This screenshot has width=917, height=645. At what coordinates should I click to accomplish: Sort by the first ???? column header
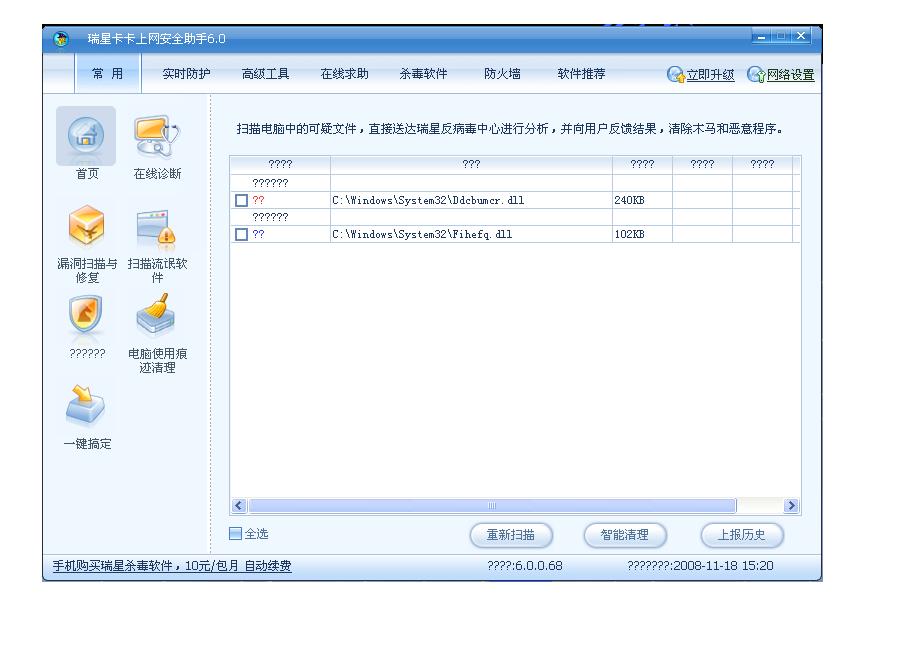coord(280,164)
